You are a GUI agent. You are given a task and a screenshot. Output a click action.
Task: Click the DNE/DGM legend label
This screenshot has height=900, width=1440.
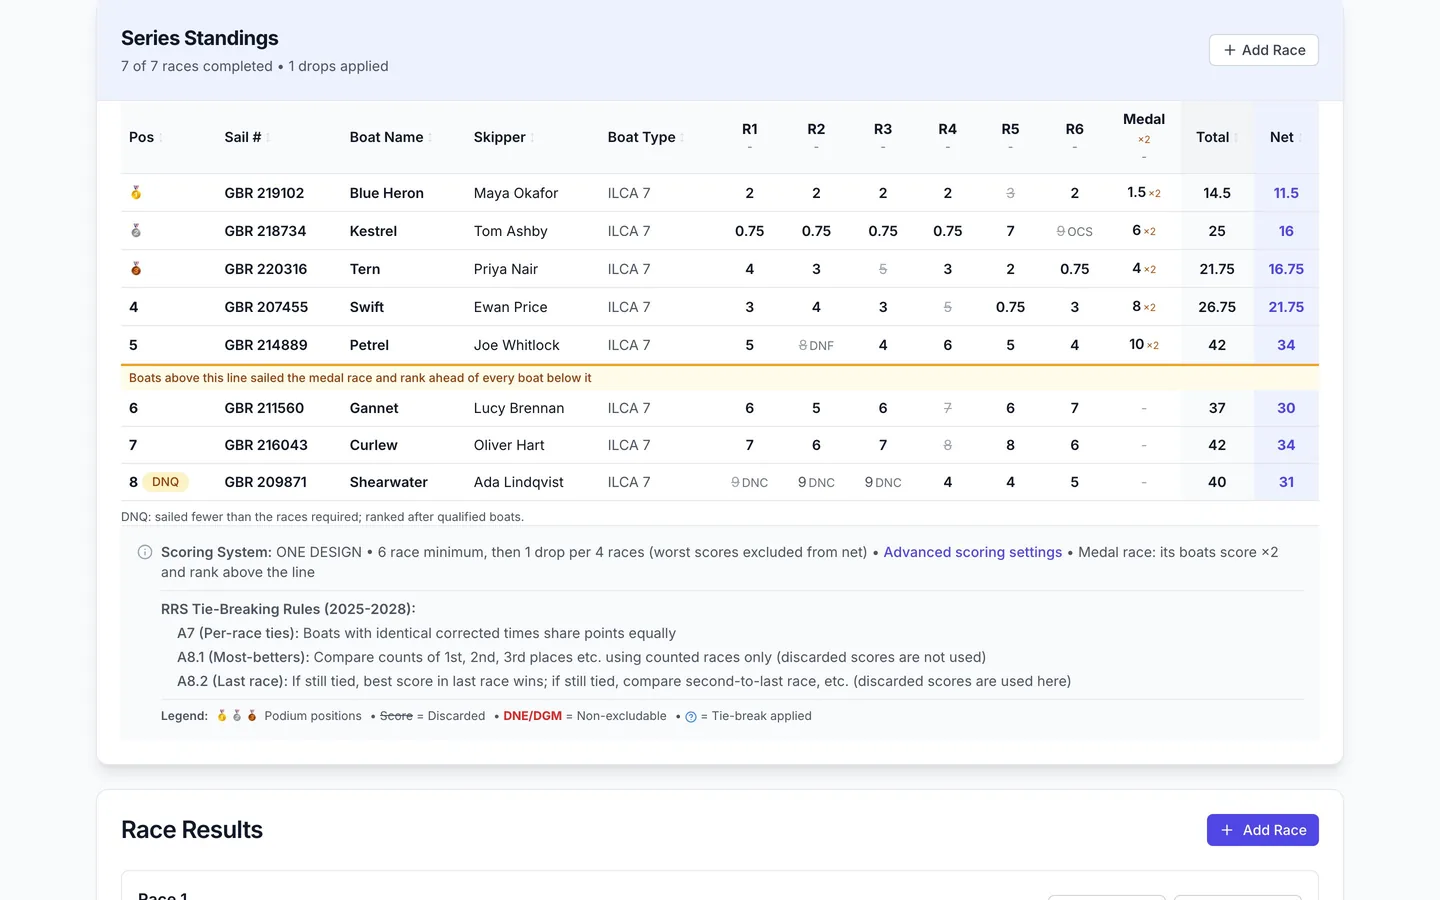(x=533, y=716)
